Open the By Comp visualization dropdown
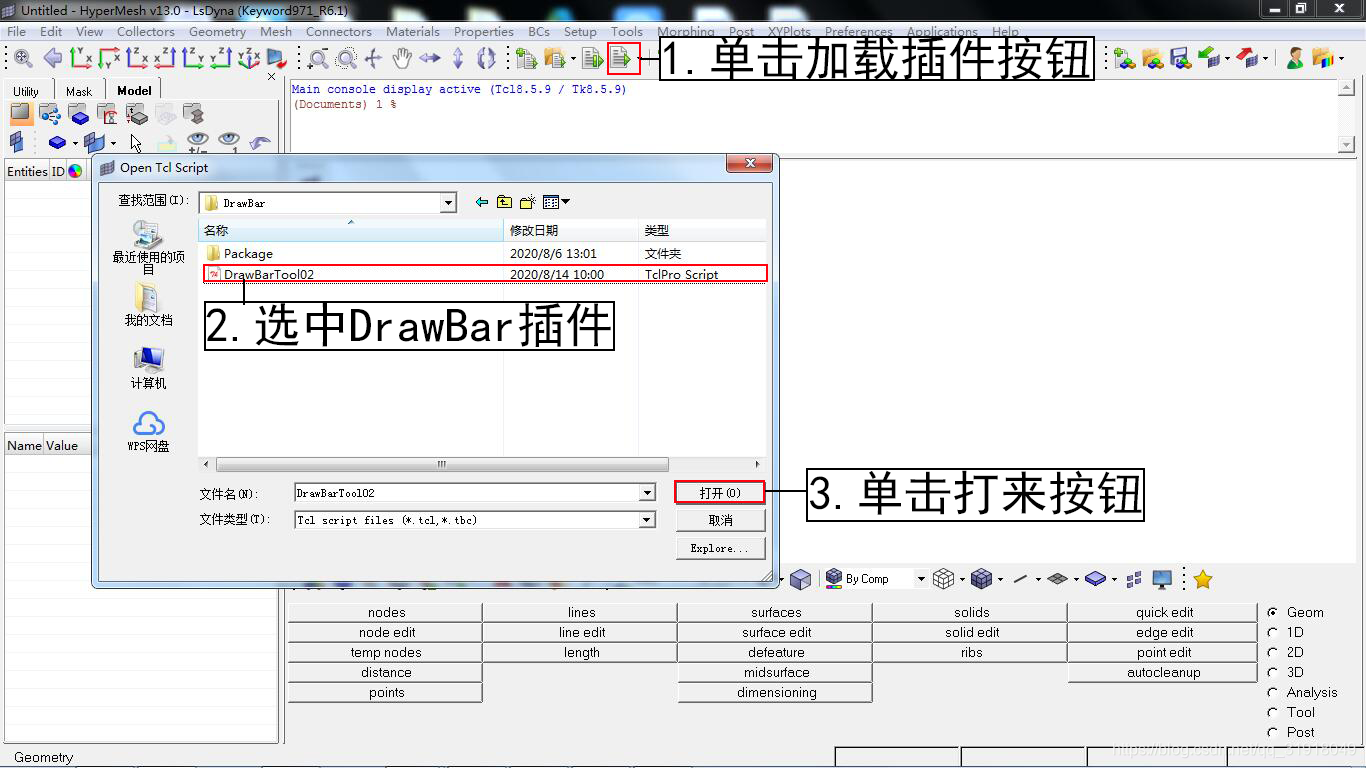The image size is (1366, 768). 918,579
